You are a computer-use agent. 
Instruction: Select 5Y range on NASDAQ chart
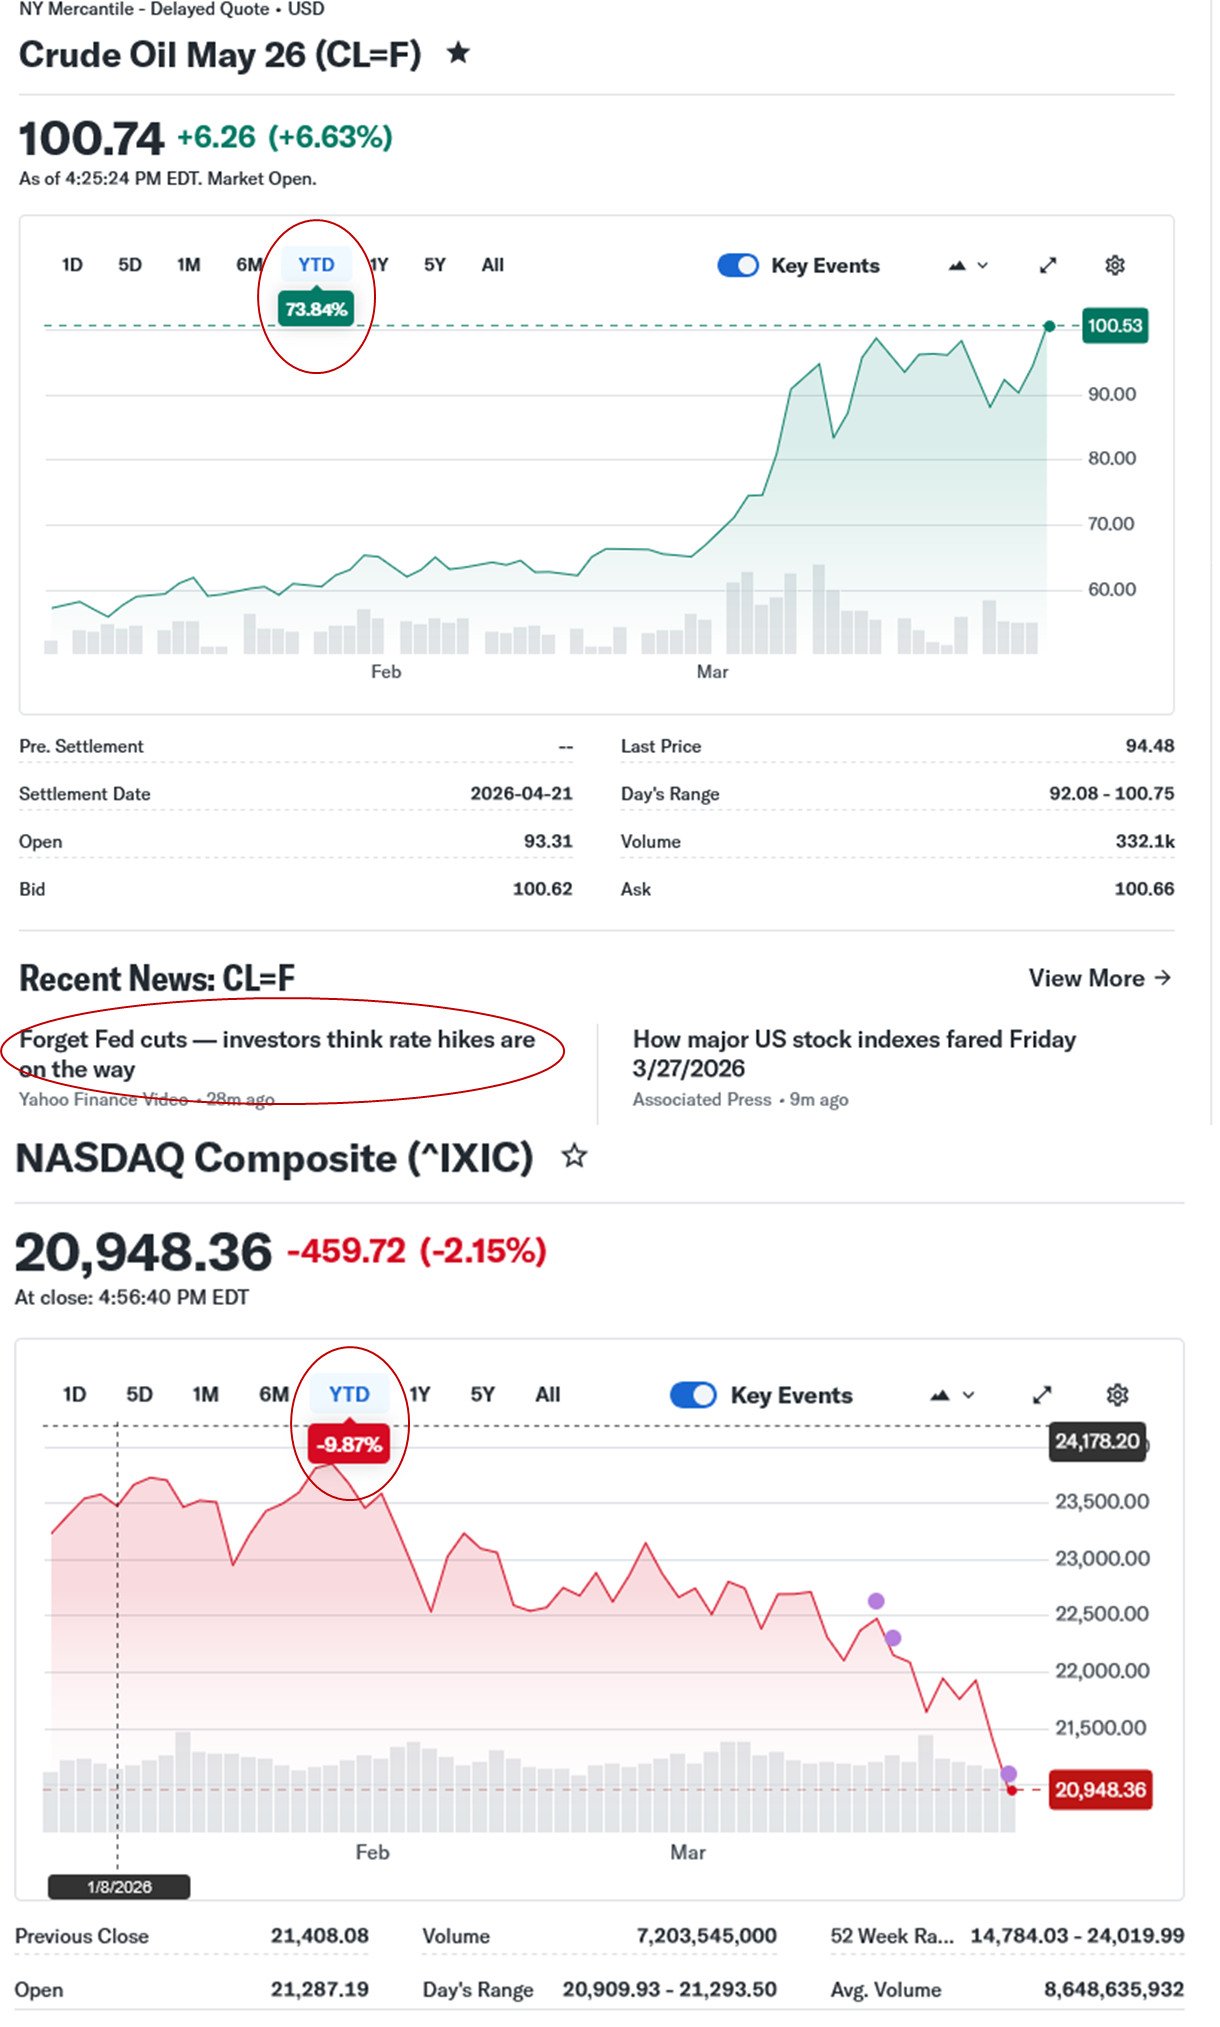coord(482,1394)
